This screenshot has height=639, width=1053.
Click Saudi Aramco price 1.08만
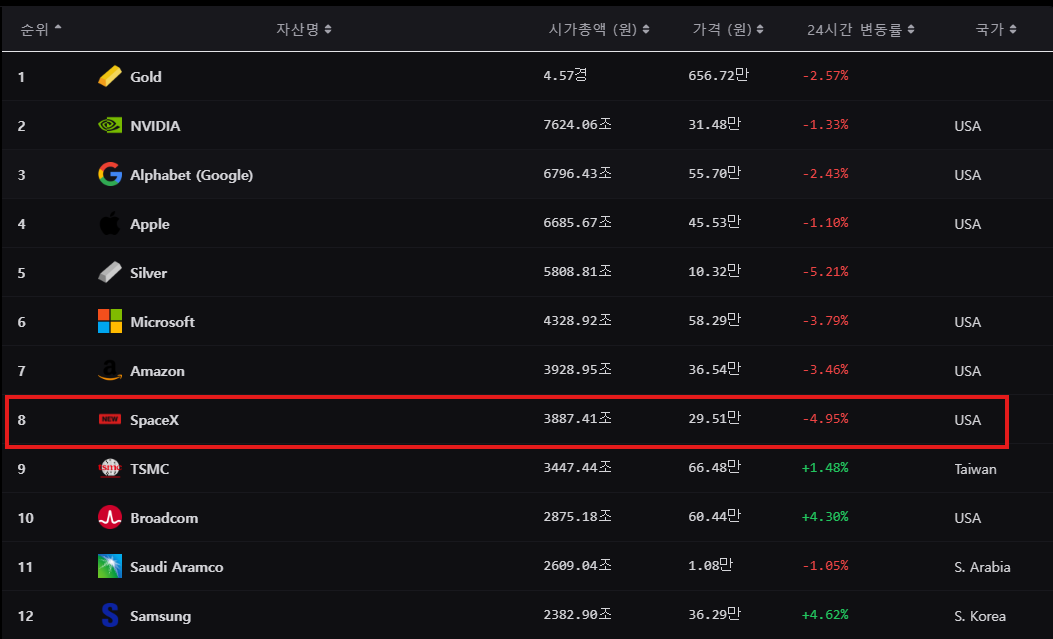711,565
